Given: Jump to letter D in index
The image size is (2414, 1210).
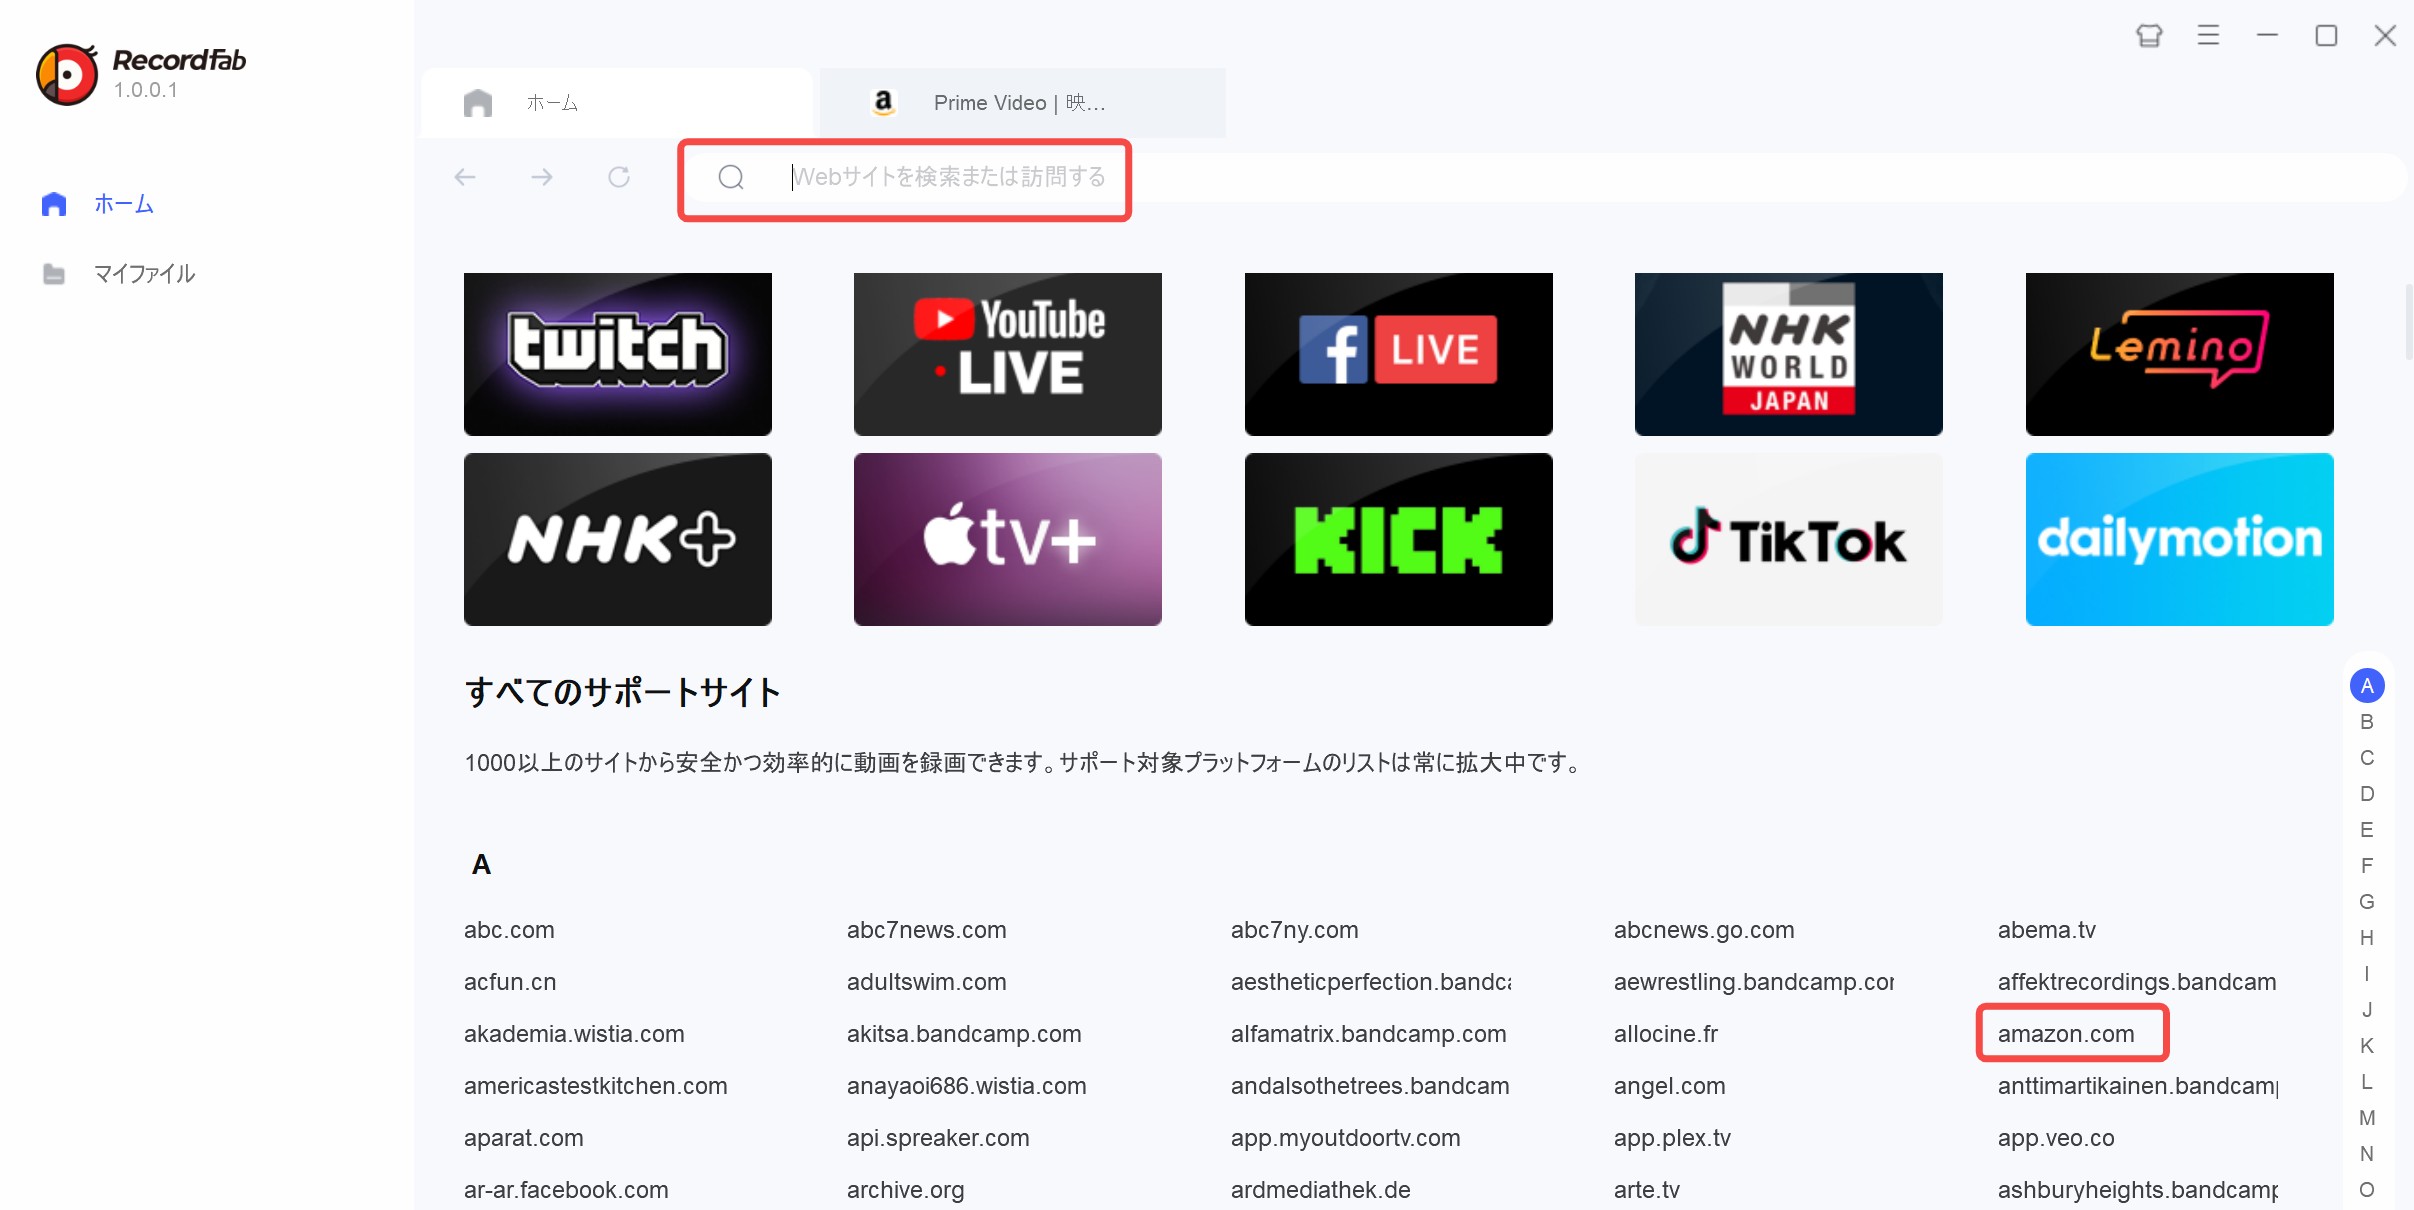Looking at the screenshot, I should click(2367, 794).
